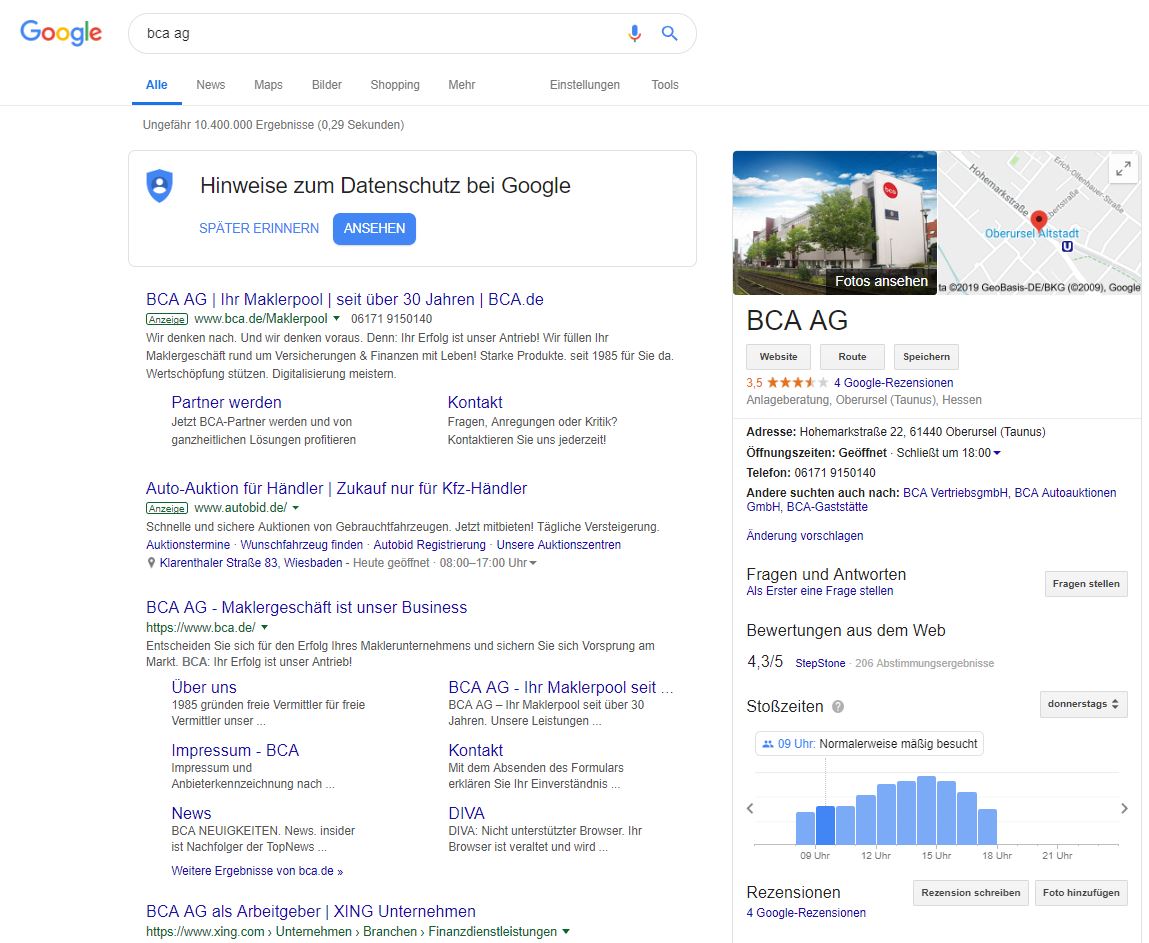Click the Google logo
The width and height of the screenshot is (1149, 943).
[61, 33]
